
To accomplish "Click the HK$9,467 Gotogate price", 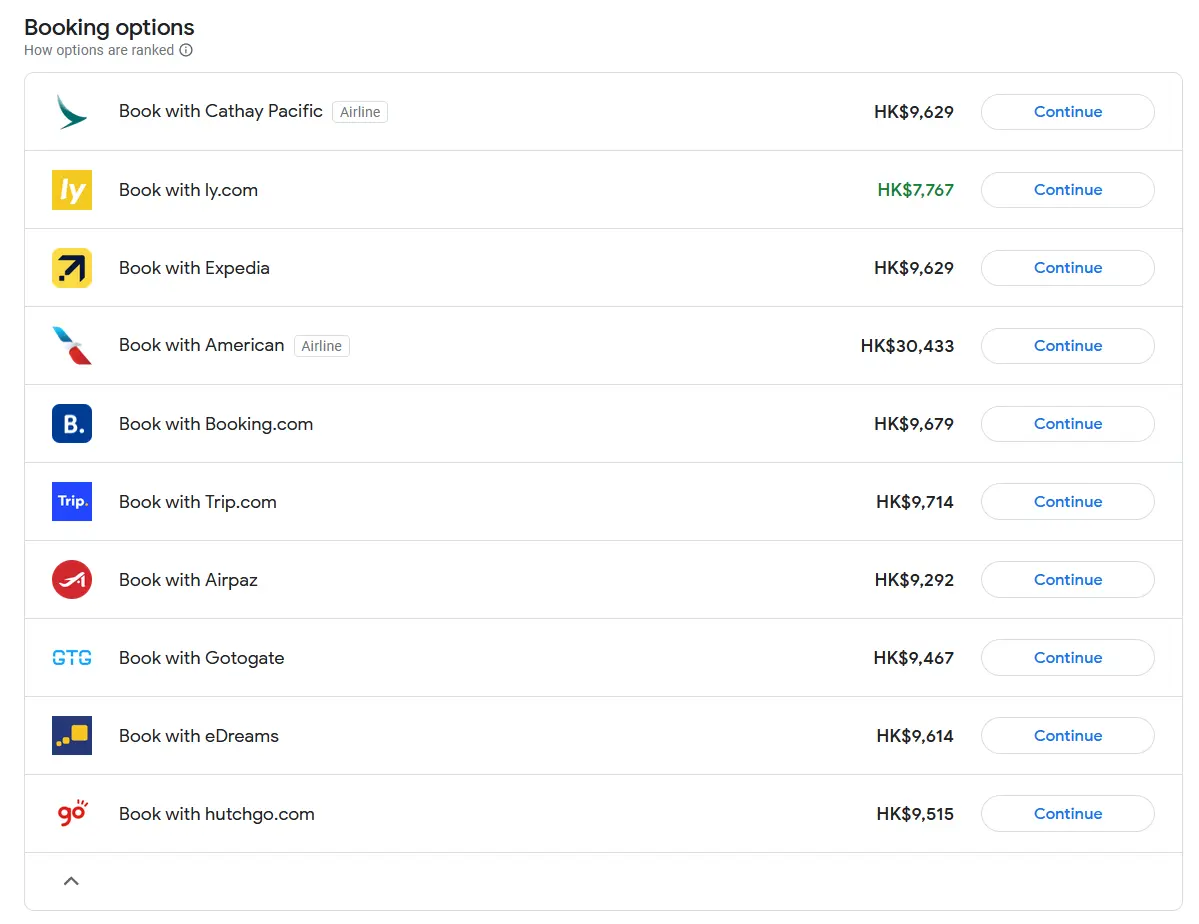I will 914,658.
